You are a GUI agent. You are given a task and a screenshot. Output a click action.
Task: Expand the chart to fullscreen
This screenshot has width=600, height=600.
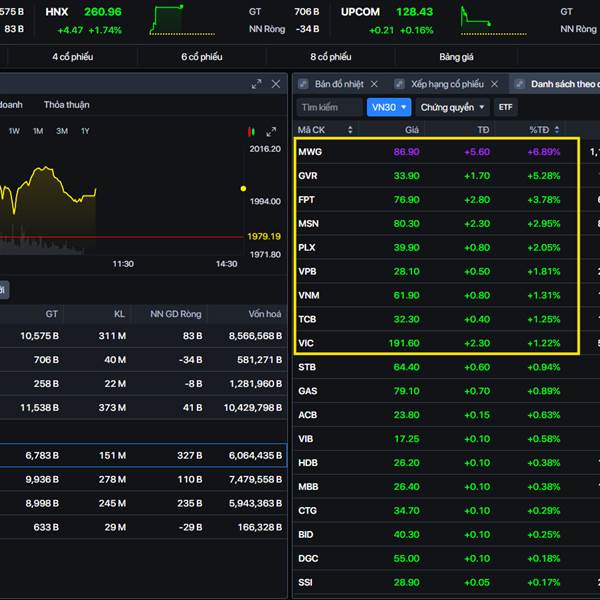(x=270, y=131)
